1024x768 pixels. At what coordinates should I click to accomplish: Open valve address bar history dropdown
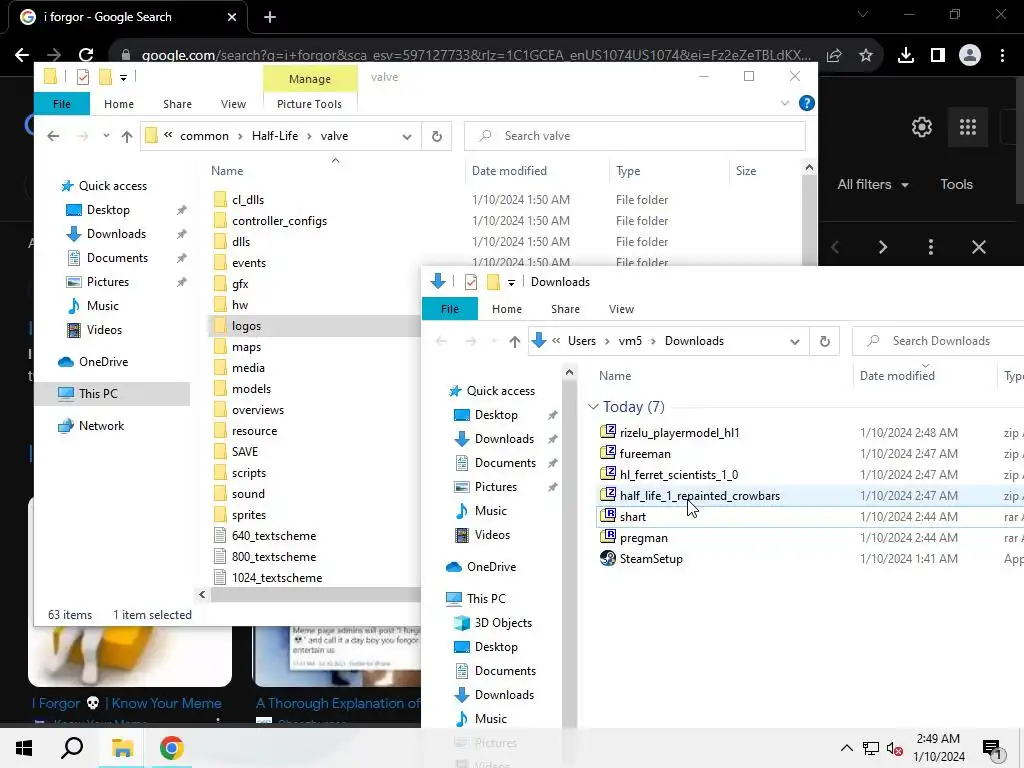coord(407,136)
